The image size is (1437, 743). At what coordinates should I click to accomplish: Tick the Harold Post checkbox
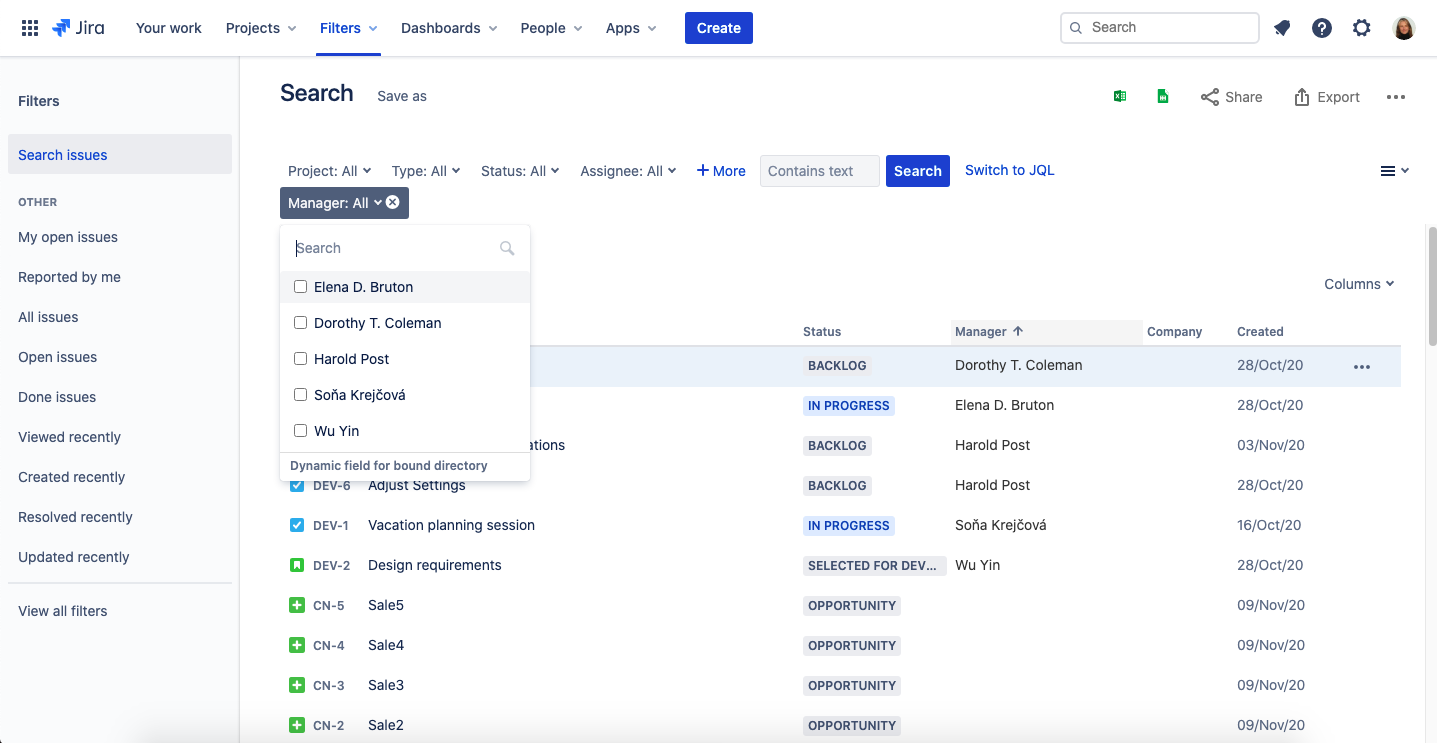pos(300,359)
